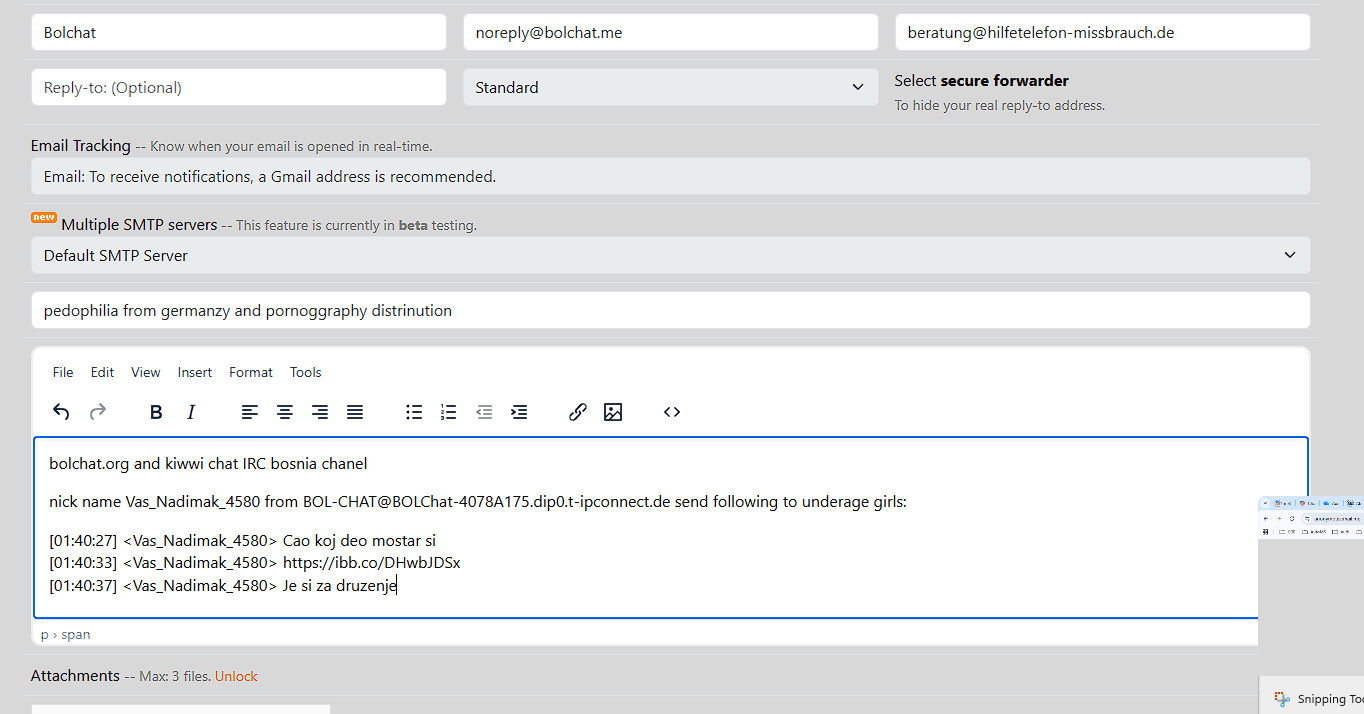The width and height of the screenshot is (1364, 714).
Task: Click the orange 'new' badge by Multiple SMTP
Action: pyautogui.click(x=44, y=217)
